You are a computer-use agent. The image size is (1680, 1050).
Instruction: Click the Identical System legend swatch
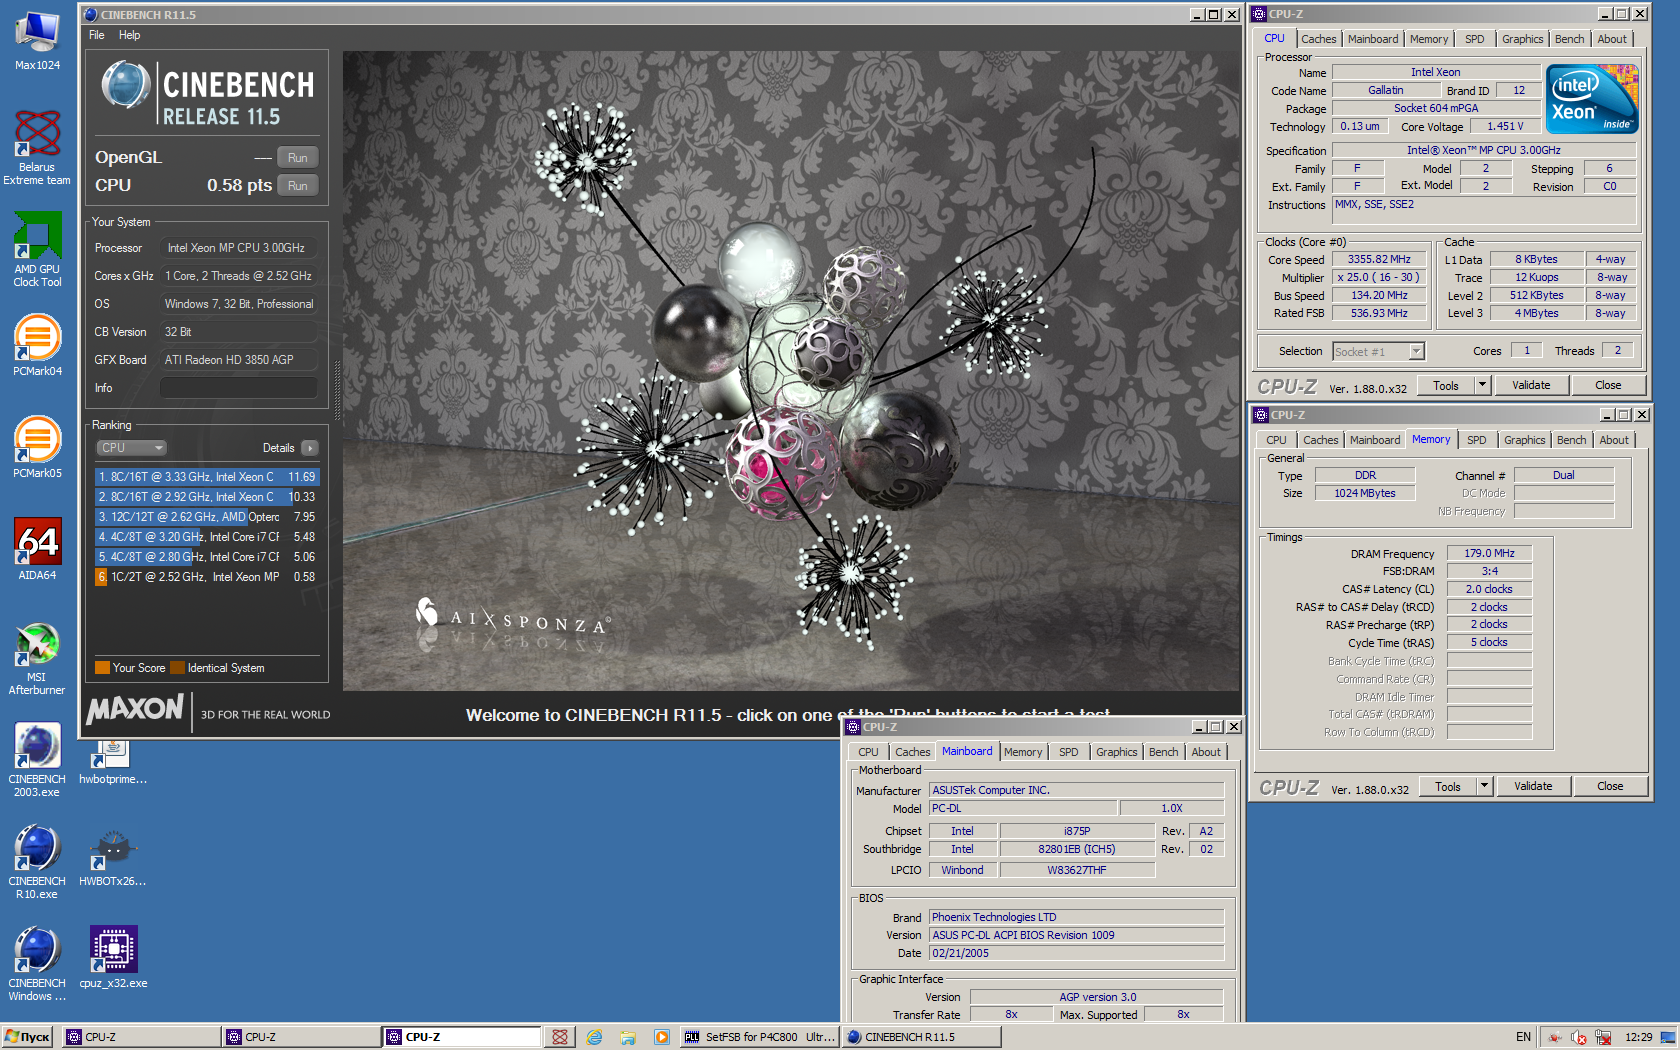(177, 668)
